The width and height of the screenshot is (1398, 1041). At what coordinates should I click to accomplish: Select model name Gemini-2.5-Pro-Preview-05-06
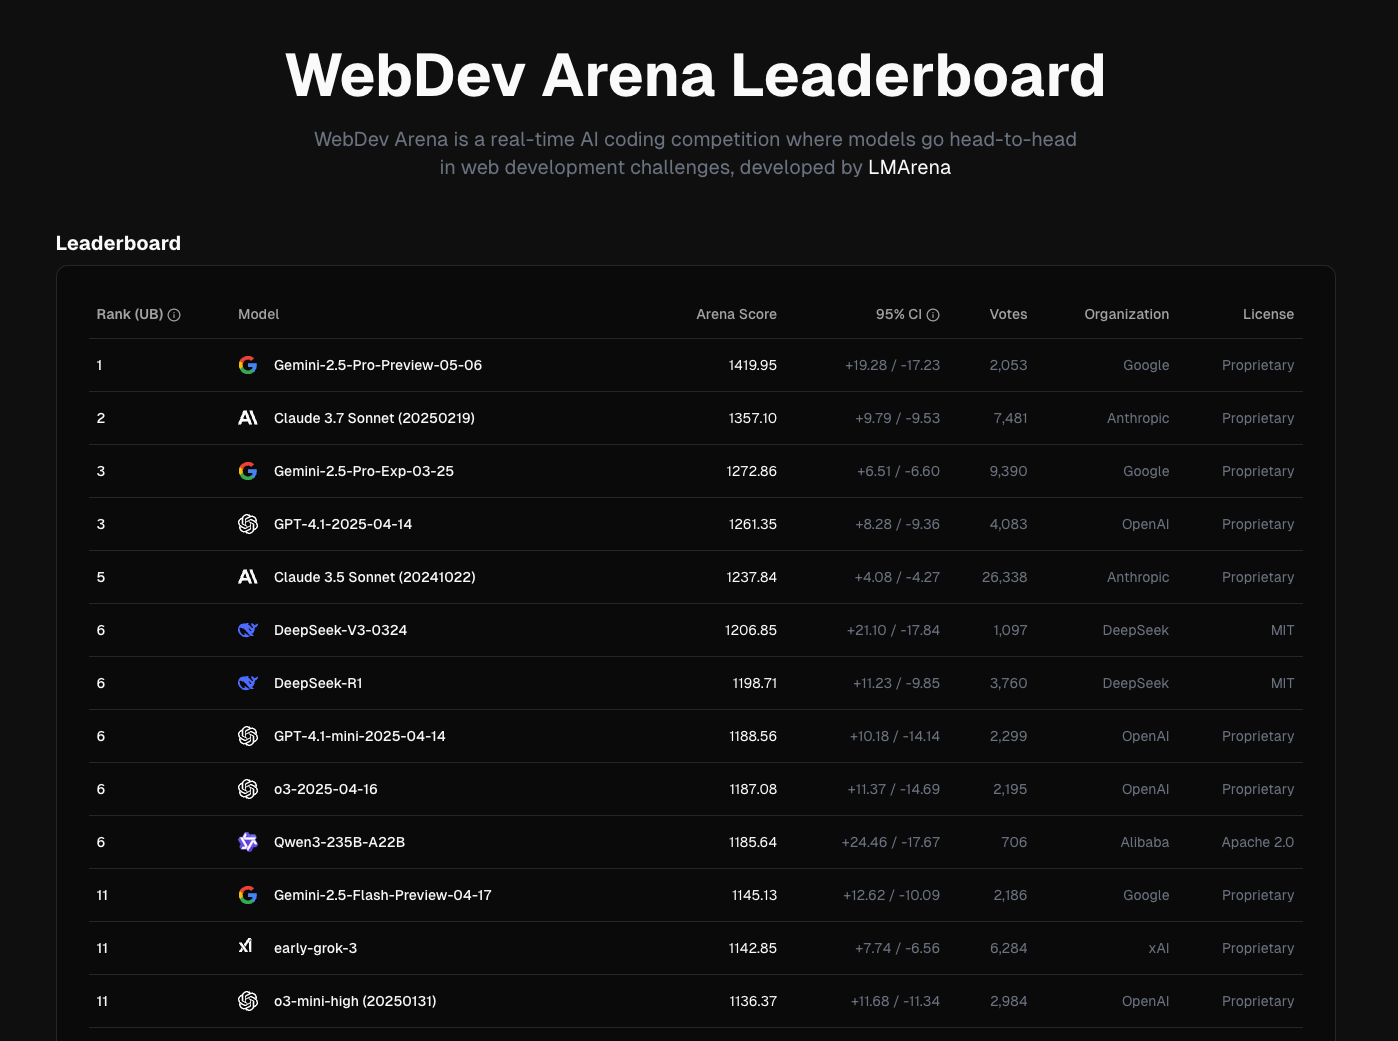point(378,365)
